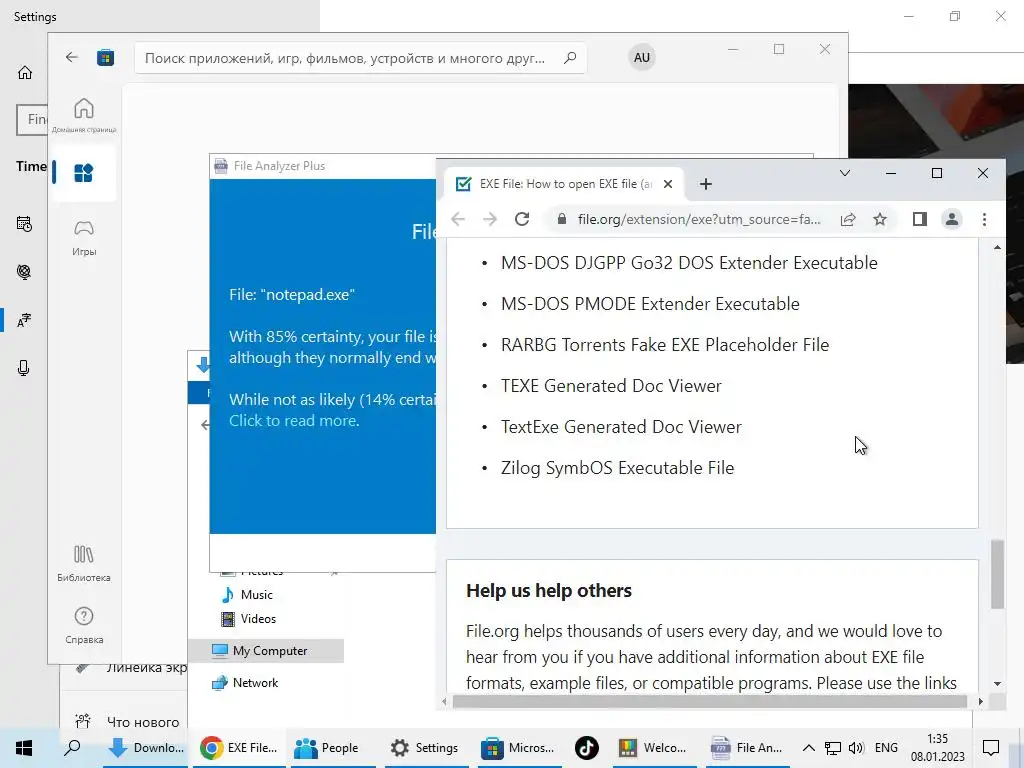Go back in Chrome browser
1024x768 pixels.
click(x=458, y=219)
